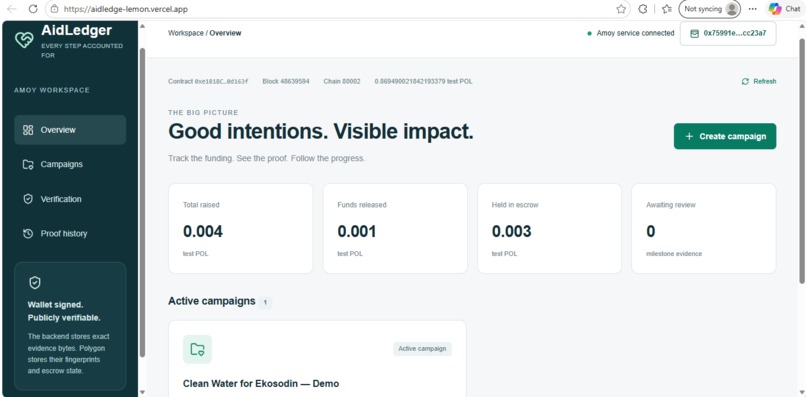Click the AidLedger heart logo icon

tap(24, 40)
